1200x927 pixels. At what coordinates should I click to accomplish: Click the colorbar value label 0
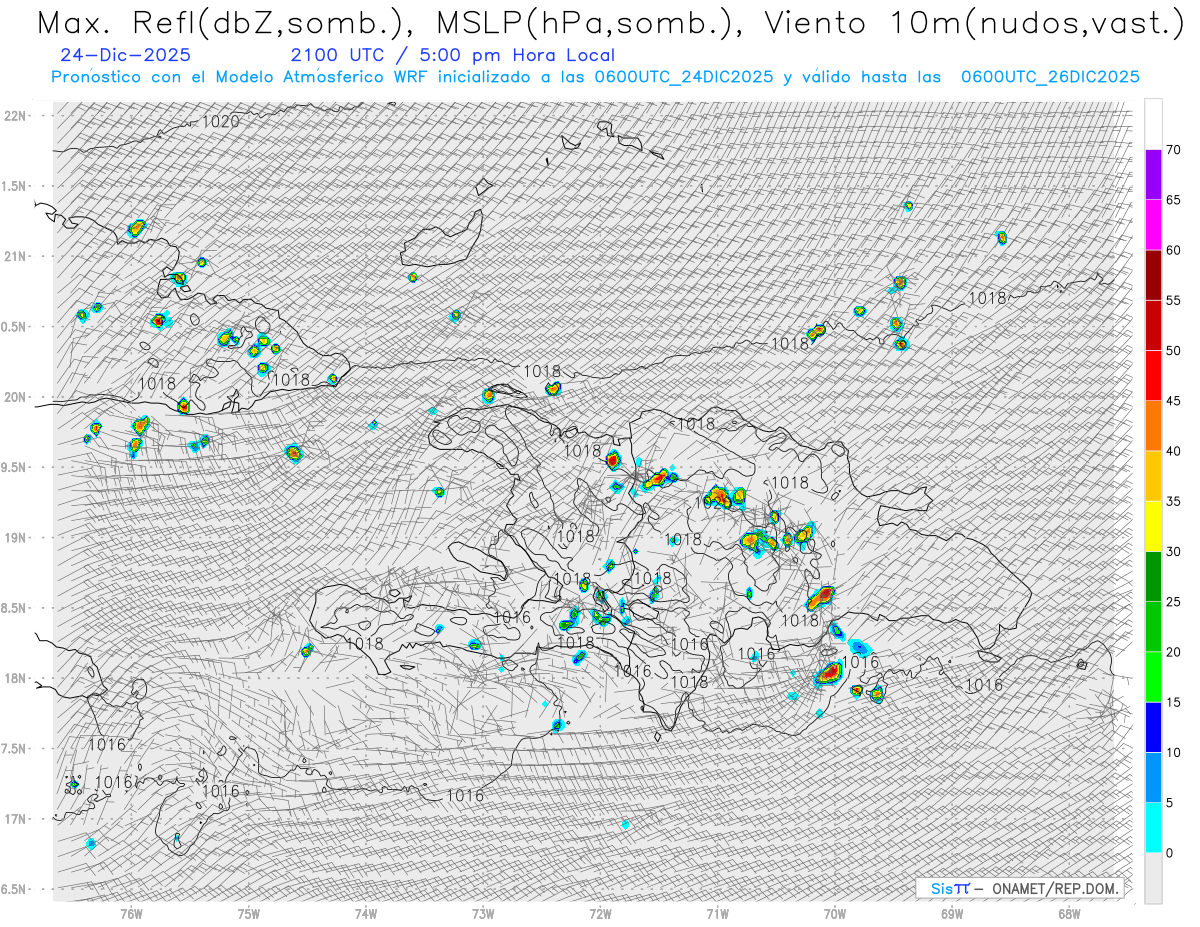[x=1169, y=853]
